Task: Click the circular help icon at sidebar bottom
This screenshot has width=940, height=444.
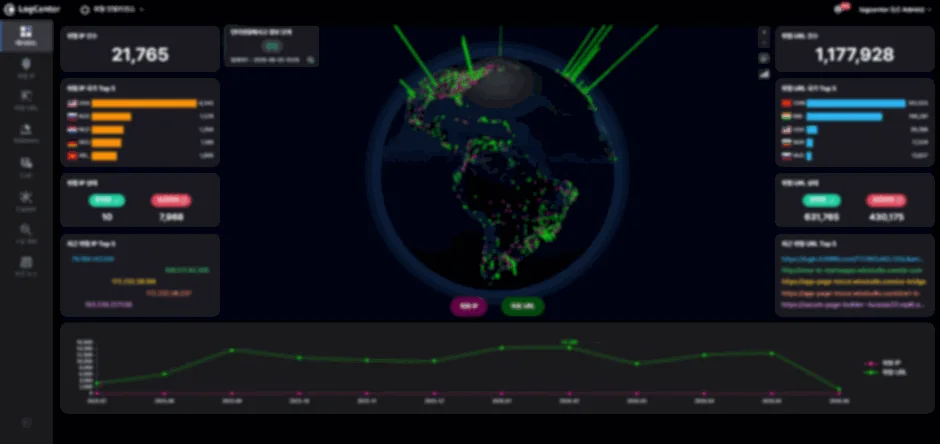Action: tap(26, 422)
